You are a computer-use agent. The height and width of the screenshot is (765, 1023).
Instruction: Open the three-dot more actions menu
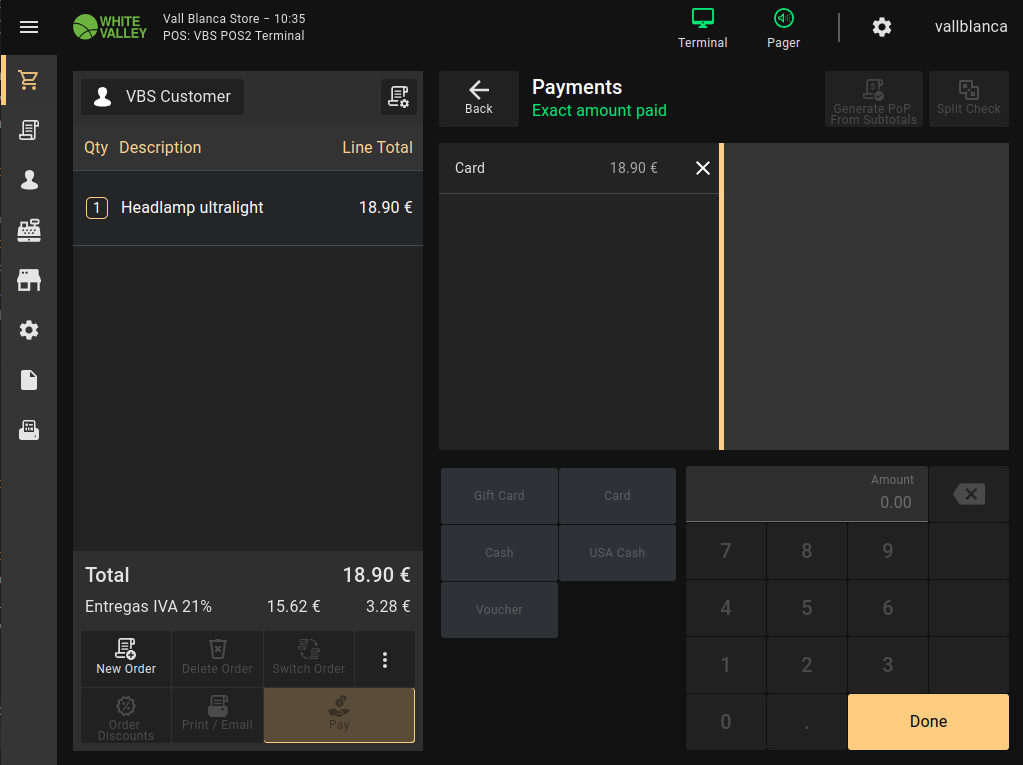pos(385,659)
